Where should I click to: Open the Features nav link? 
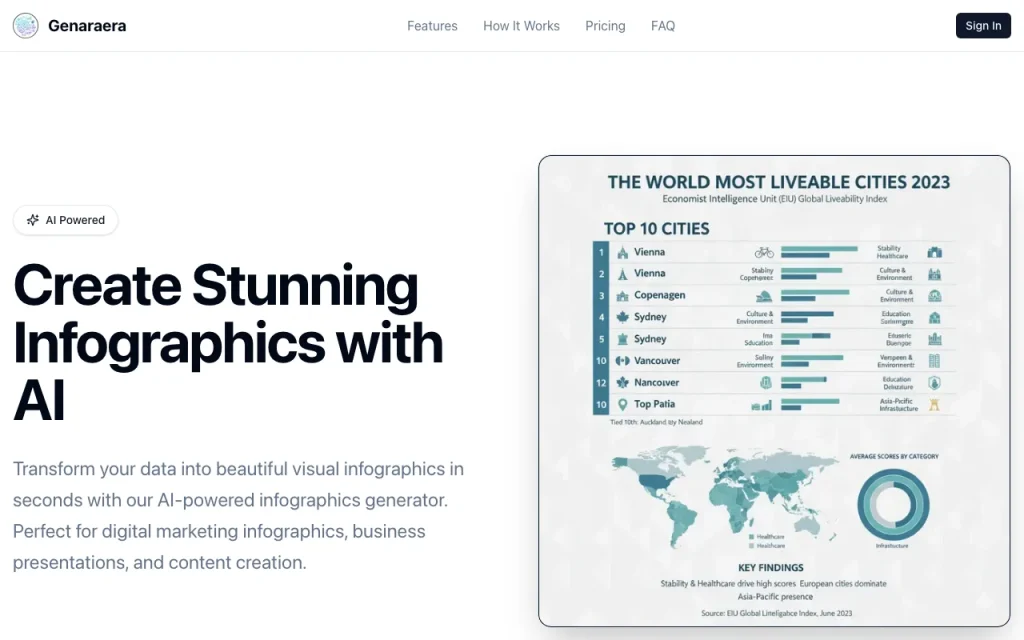pyautogui.click(x=432, y=25)
